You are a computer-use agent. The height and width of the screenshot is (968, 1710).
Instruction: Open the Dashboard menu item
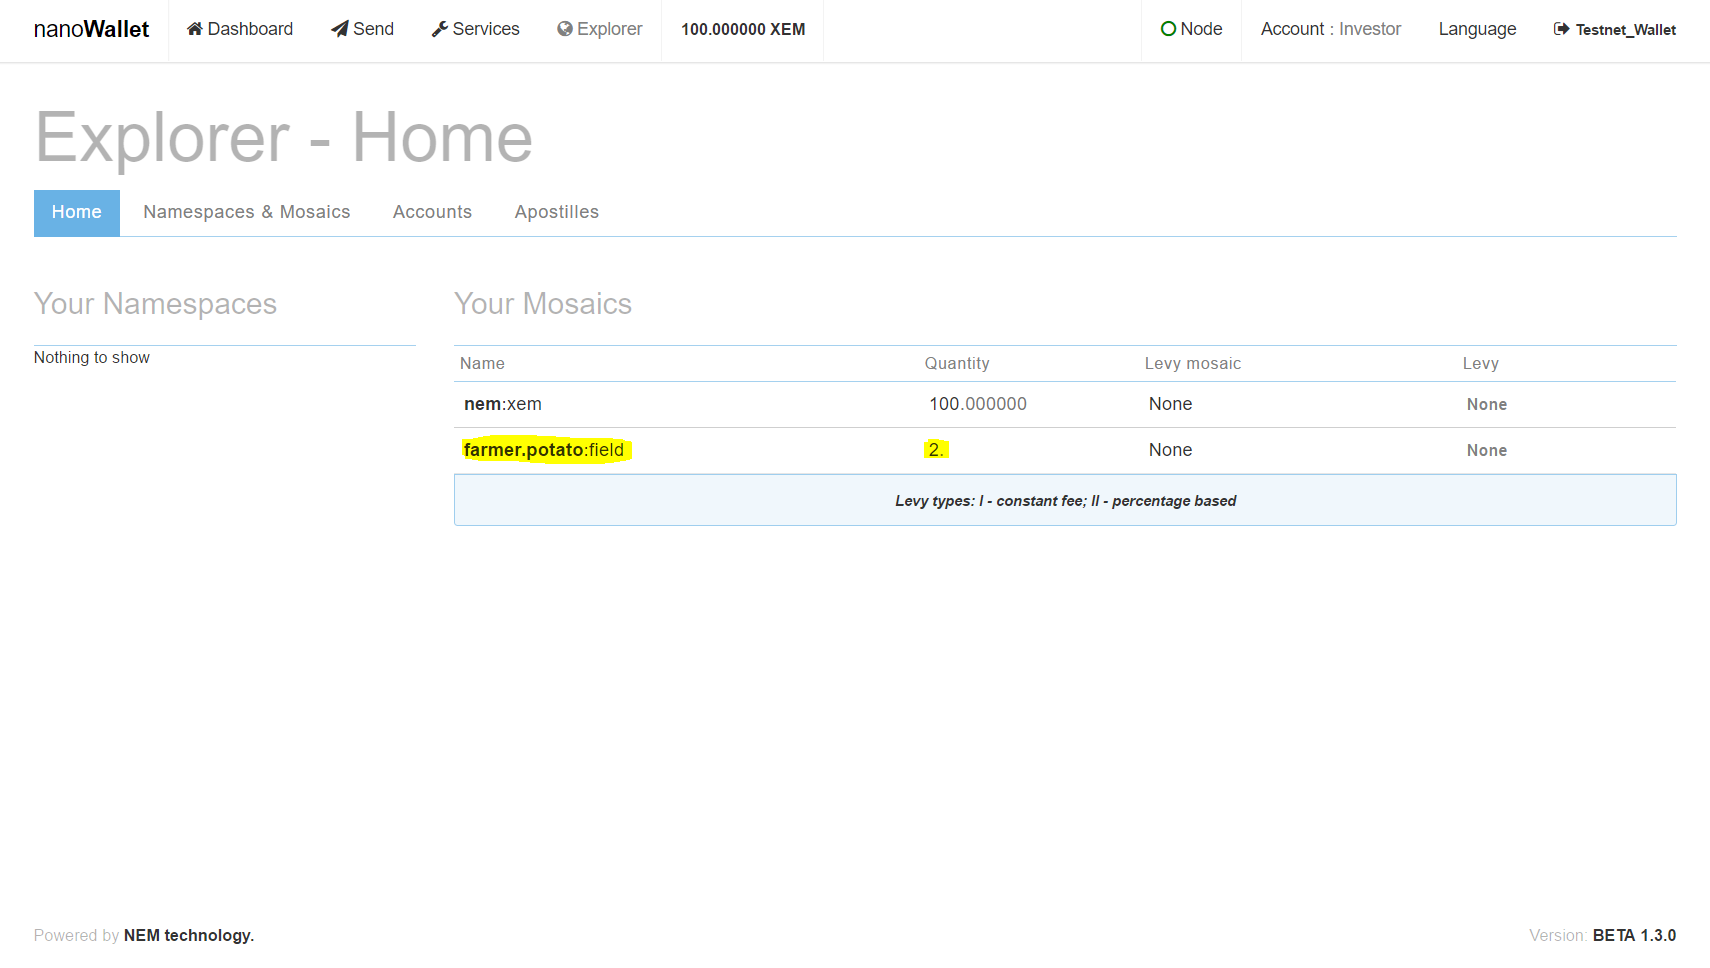point(240,30)
